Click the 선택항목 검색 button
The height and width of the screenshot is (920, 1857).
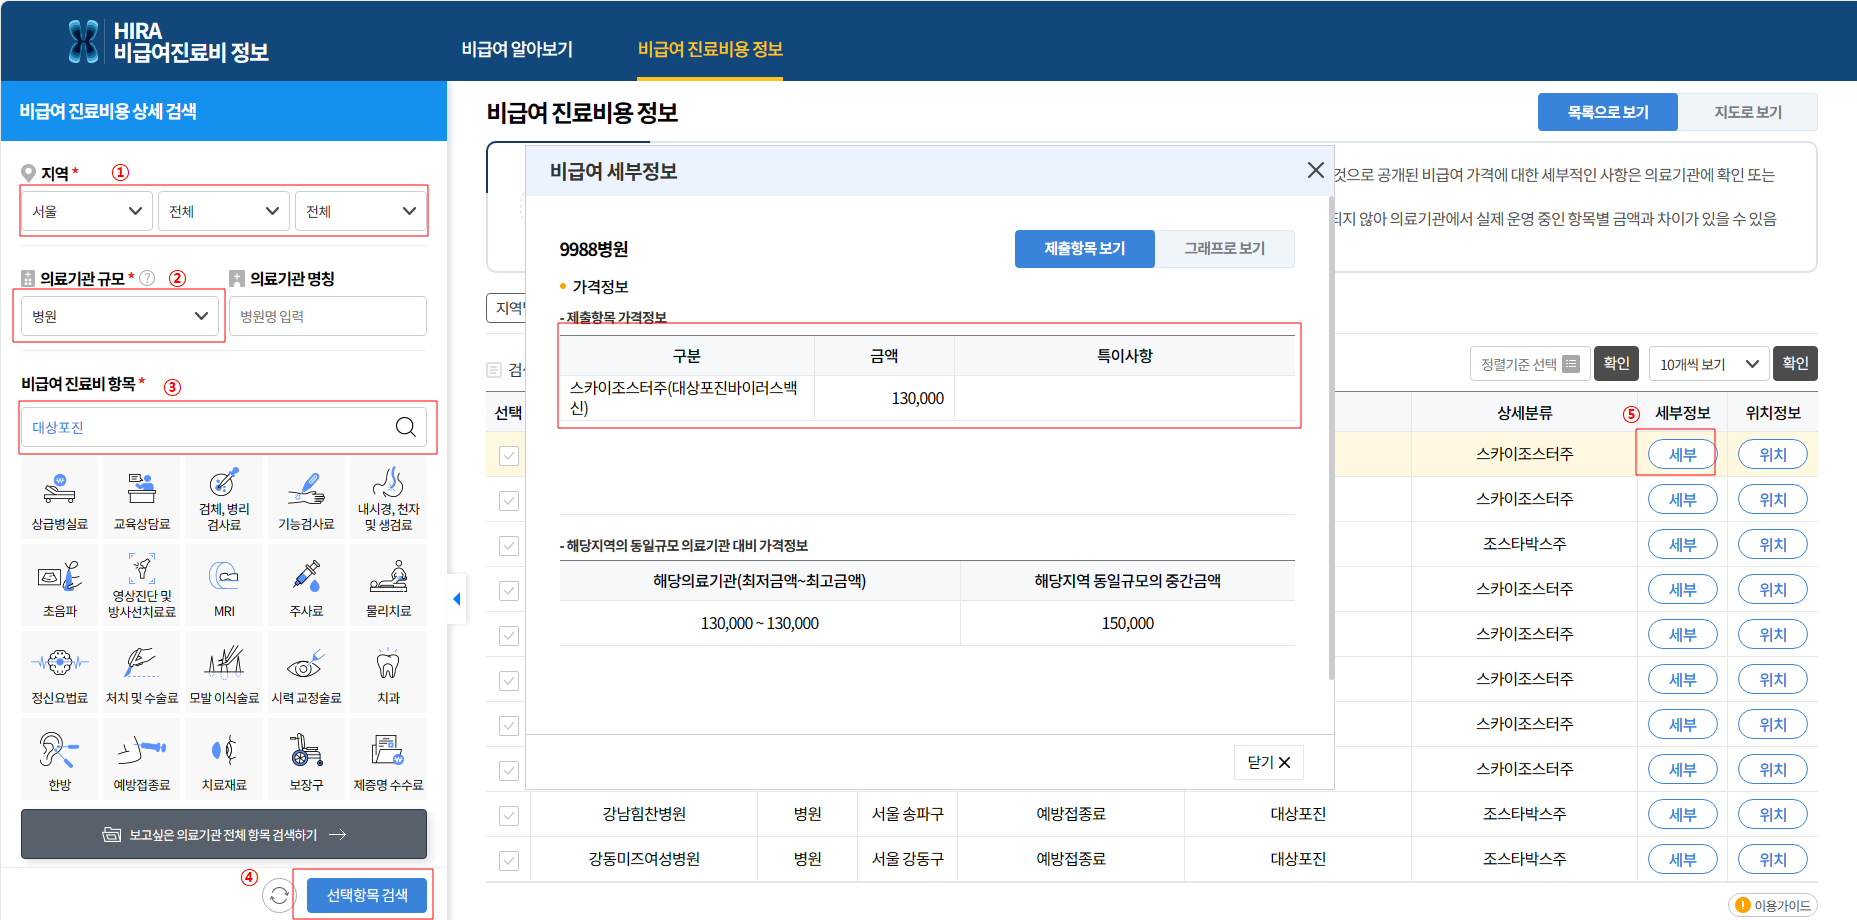click(367, 895)
